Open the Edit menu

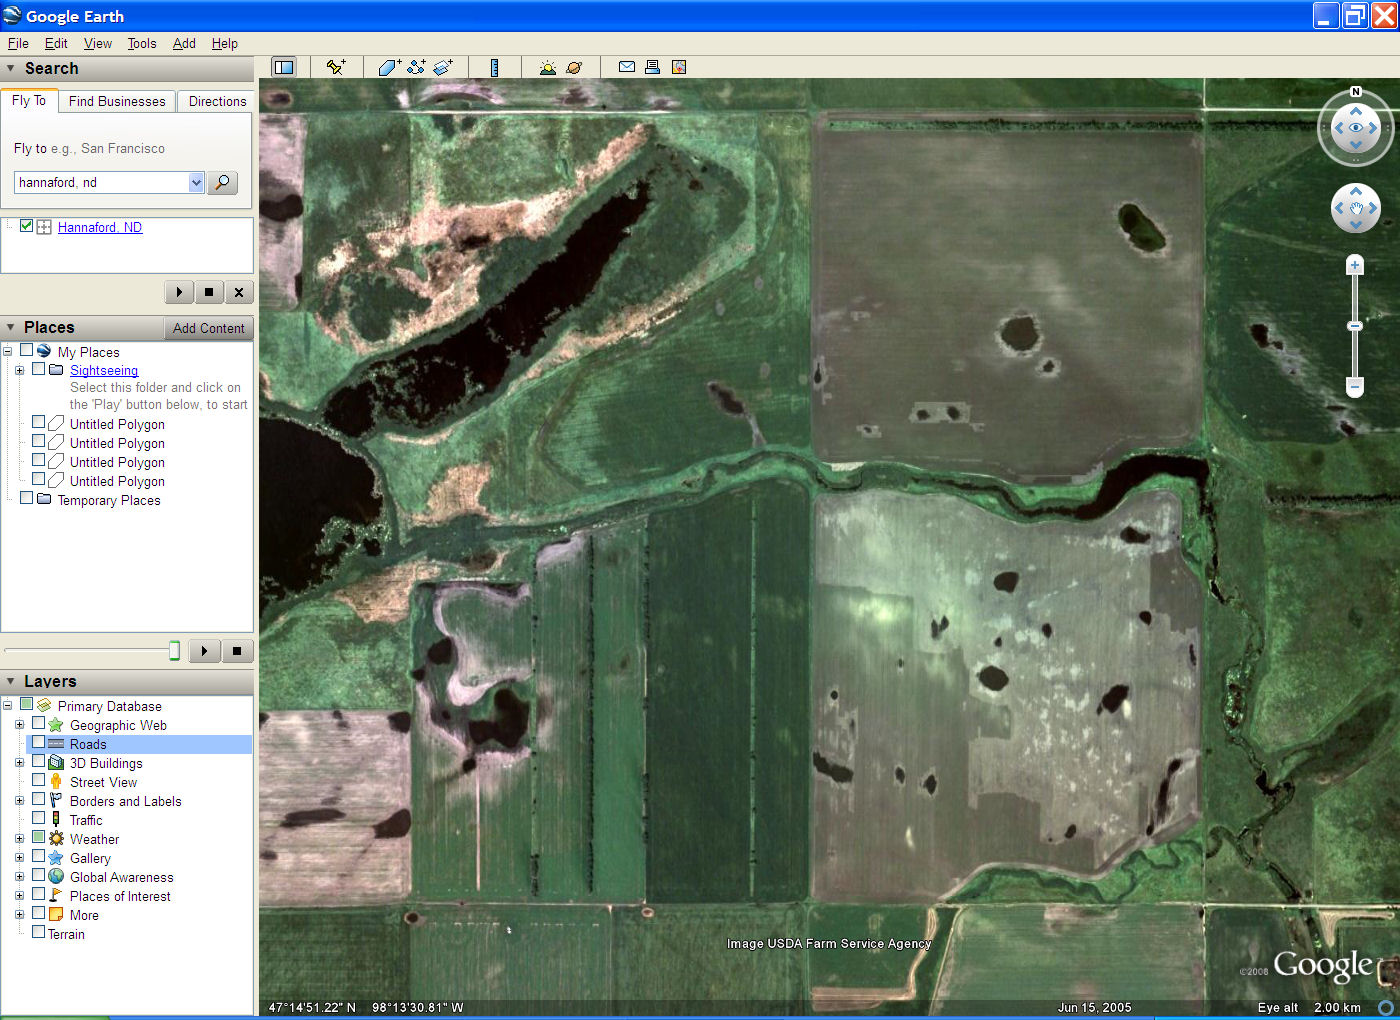(x=56, y=43)
